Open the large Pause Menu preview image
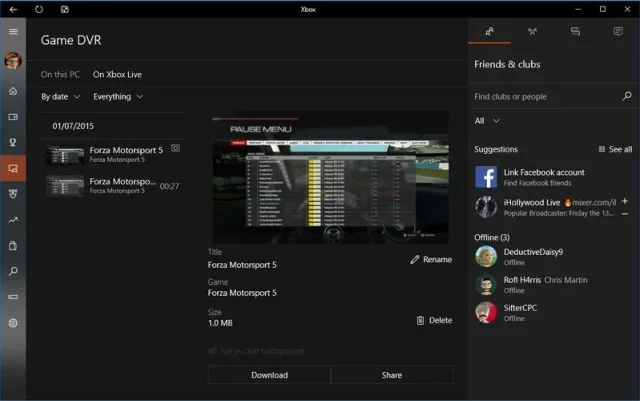 330,178
